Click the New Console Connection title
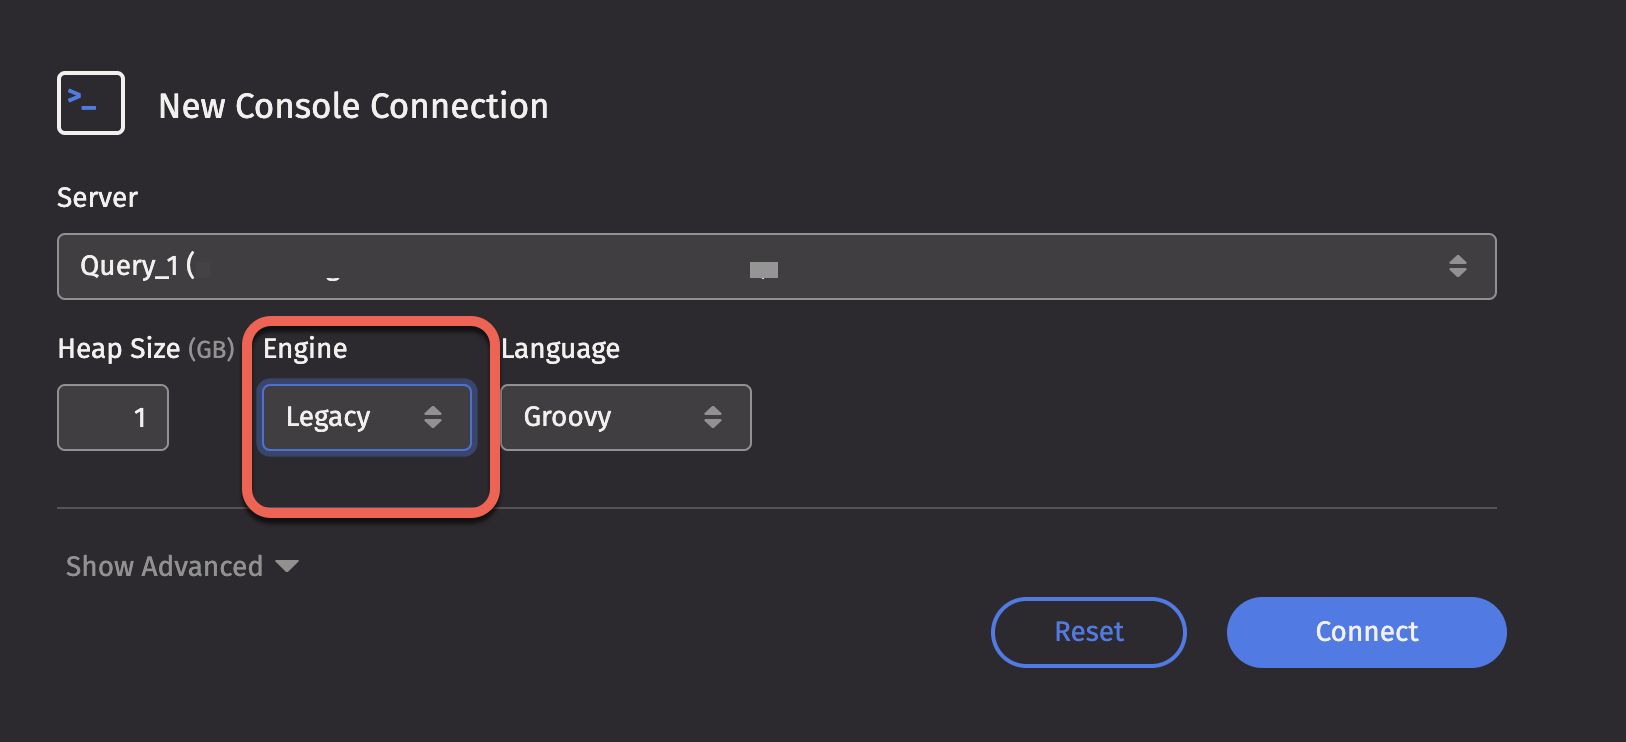The width and height of the screenshot is (1626, 742). point(354,105)
